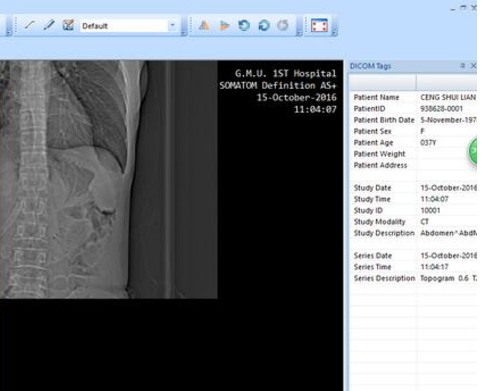
Task: Expand the fullscreen toolbar overflow arrow
Action: 335,33
